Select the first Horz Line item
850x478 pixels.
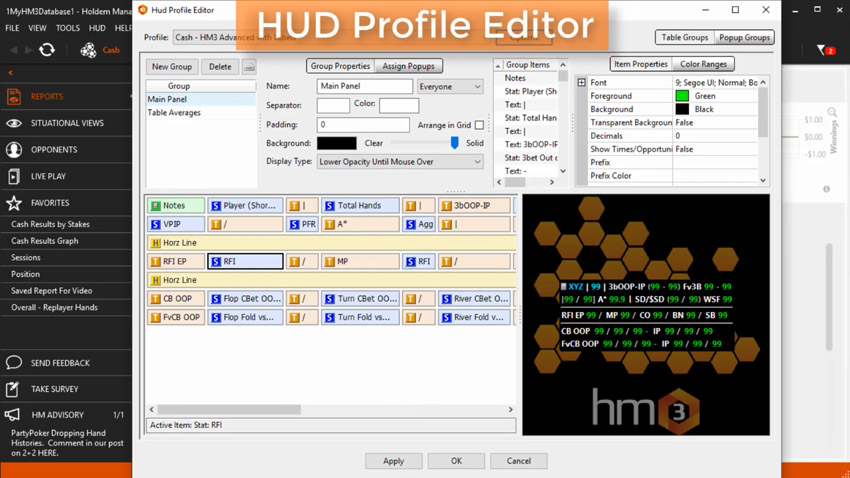coord(331,243)
